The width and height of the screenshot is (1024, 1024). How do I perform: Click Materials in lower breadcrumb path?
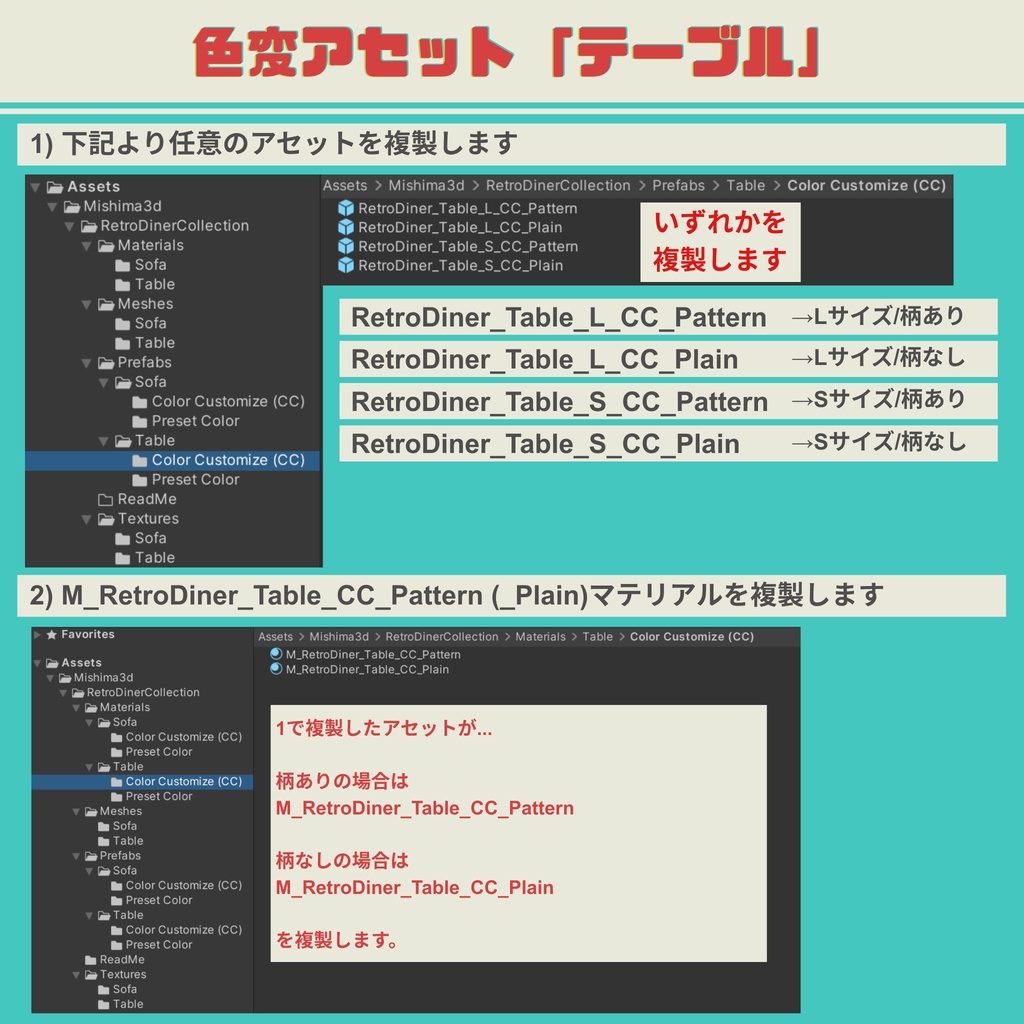click(x=541, y=637)
